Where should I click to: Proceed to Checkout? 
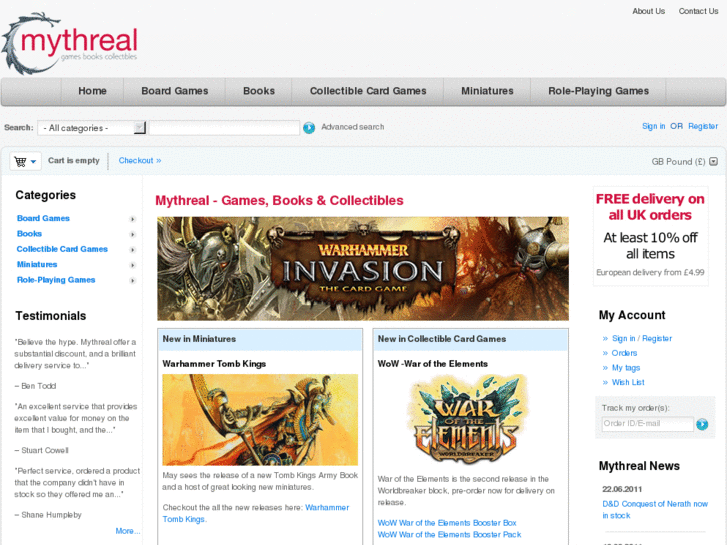tap(140, 160)
